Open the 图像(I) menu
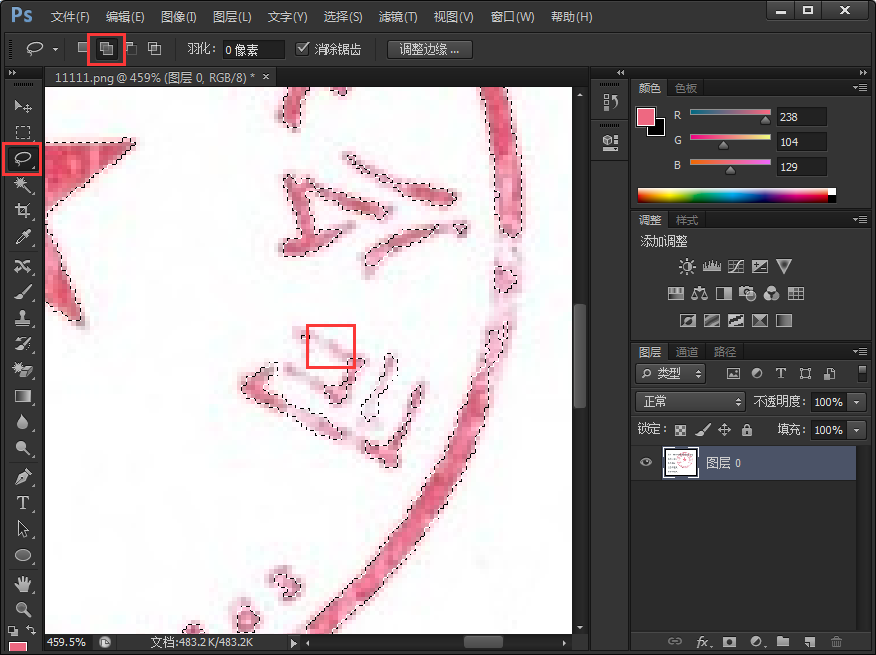Screen dimensions: 876x655 click(x=178, y=17)
